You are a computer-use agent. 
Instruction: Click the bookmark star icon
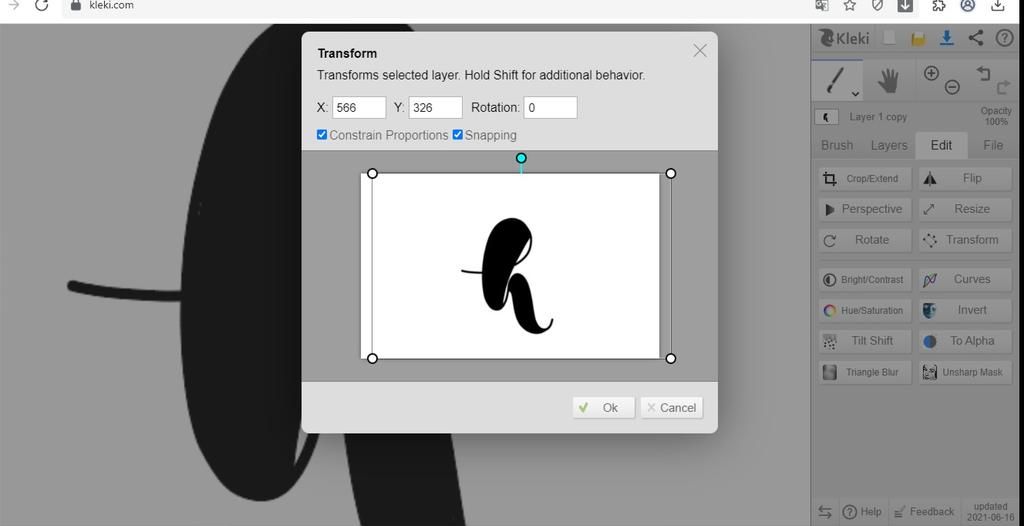click(x=849, y=5)
